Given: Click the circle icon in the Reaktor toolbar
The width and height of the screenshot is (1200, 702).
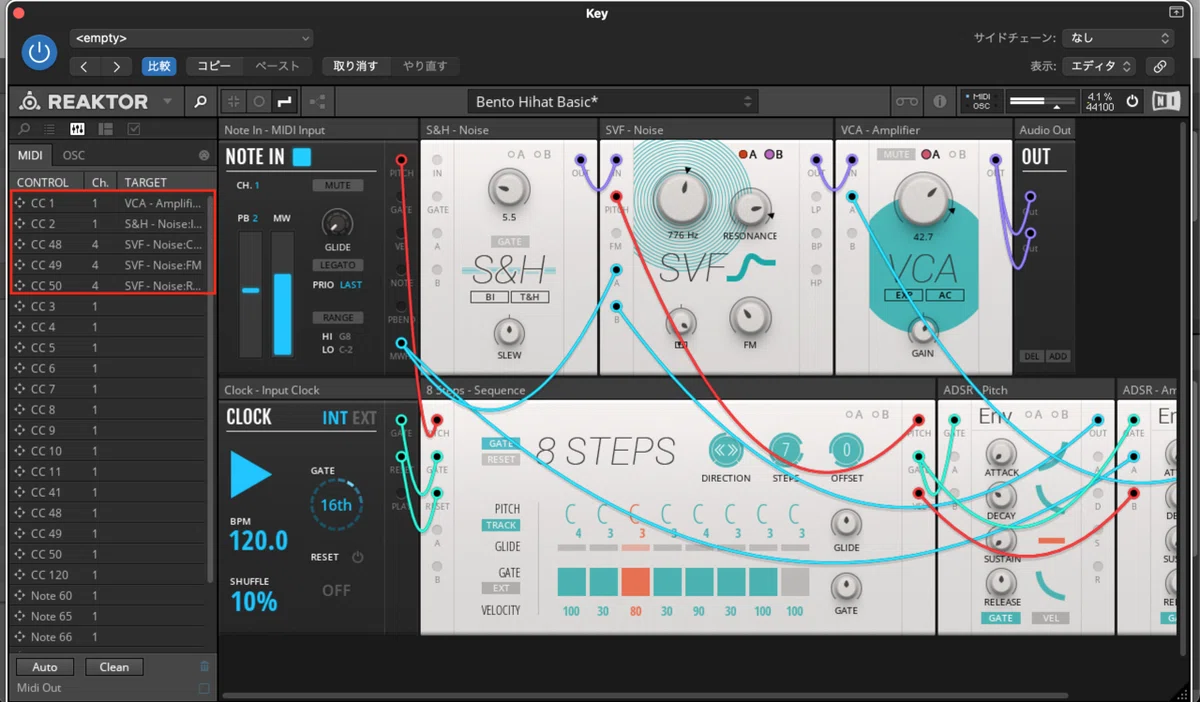Looking at the screenshot, I should point(259,101).
